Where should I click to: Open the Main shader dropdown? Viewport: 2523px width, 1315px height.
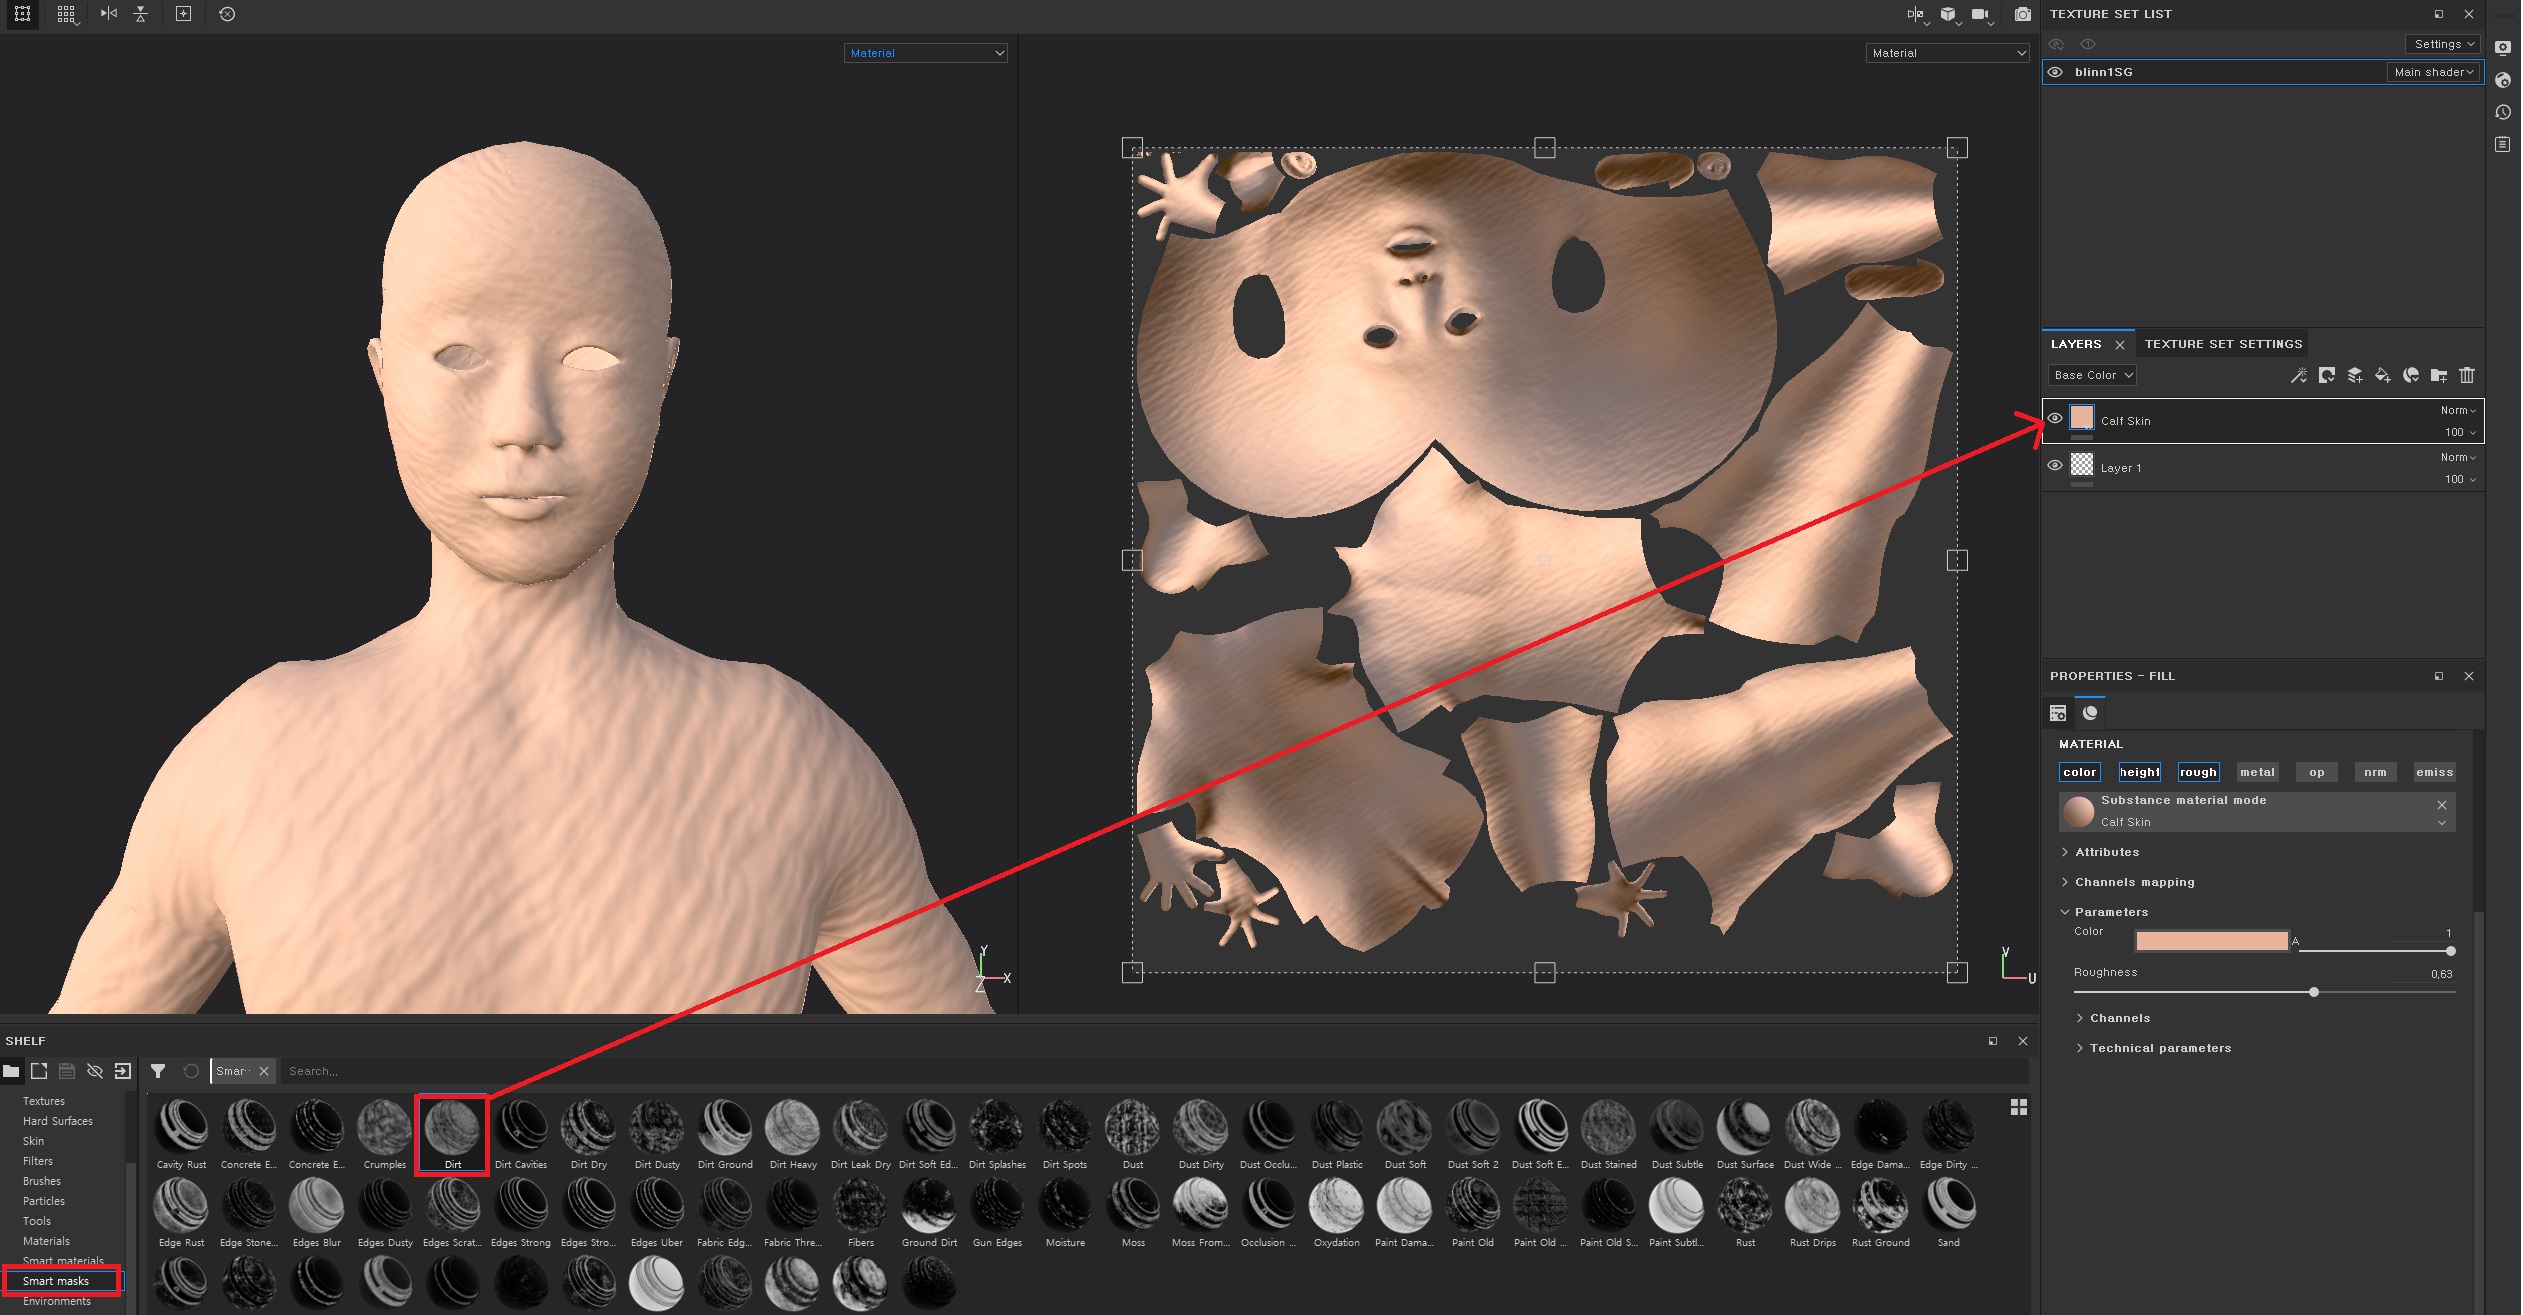point(2433,72)
